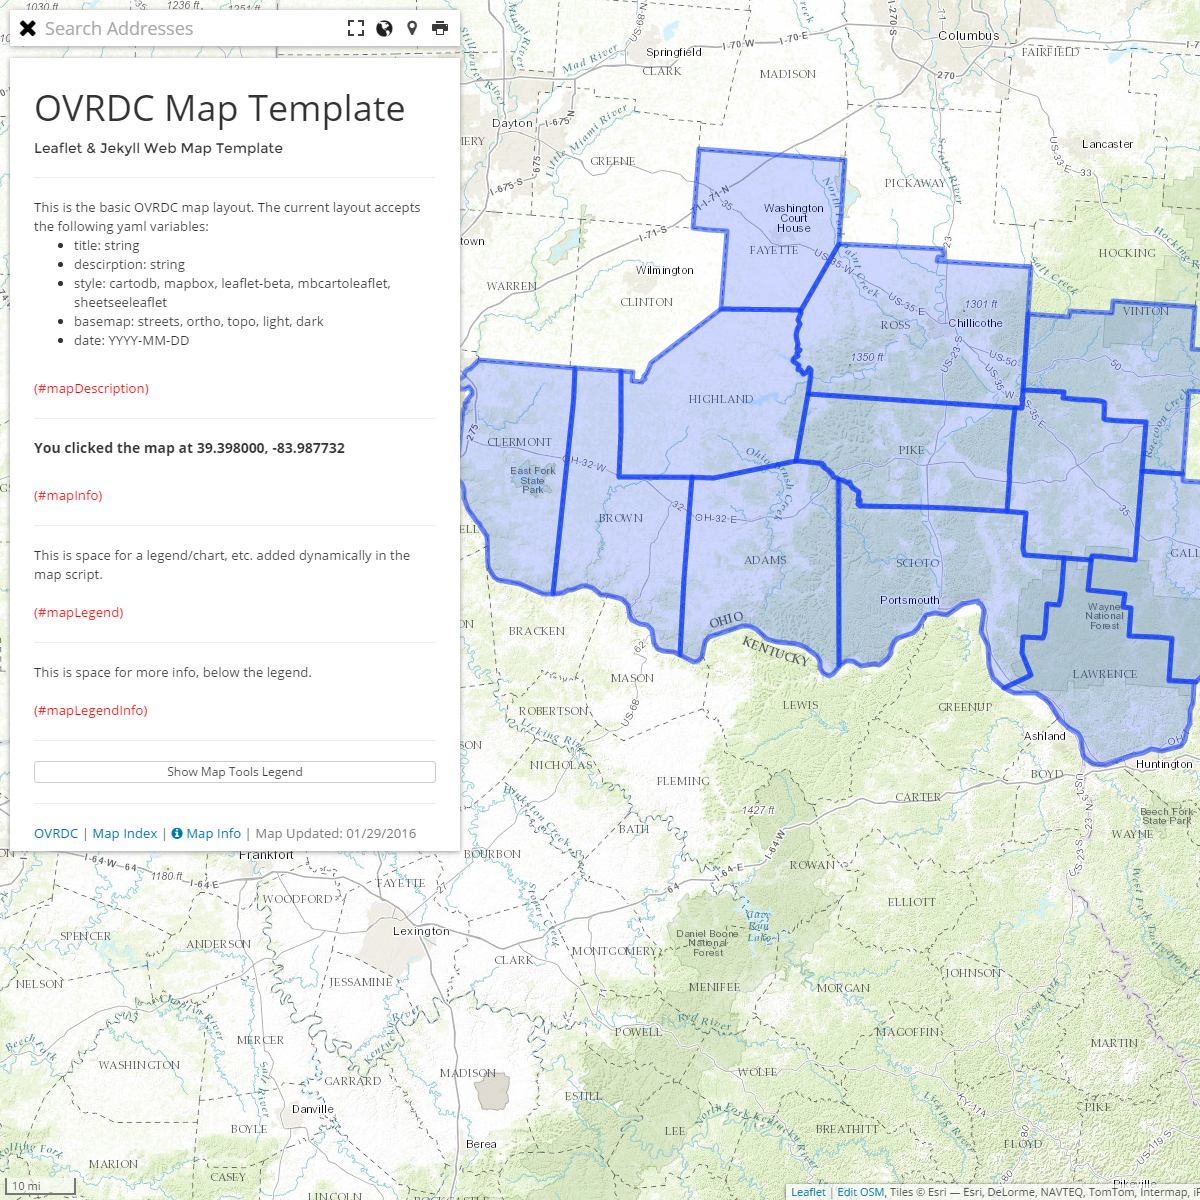Click Portsmouth city label on map
1200x1200 pixels.
click(910, 600)
